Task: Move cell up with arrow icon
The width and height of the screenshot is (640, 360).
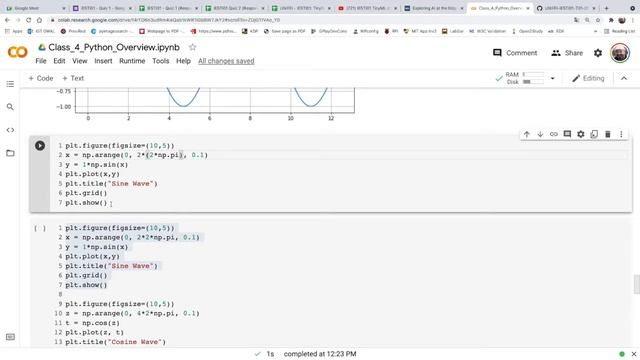Action: [x=527, y=134]
